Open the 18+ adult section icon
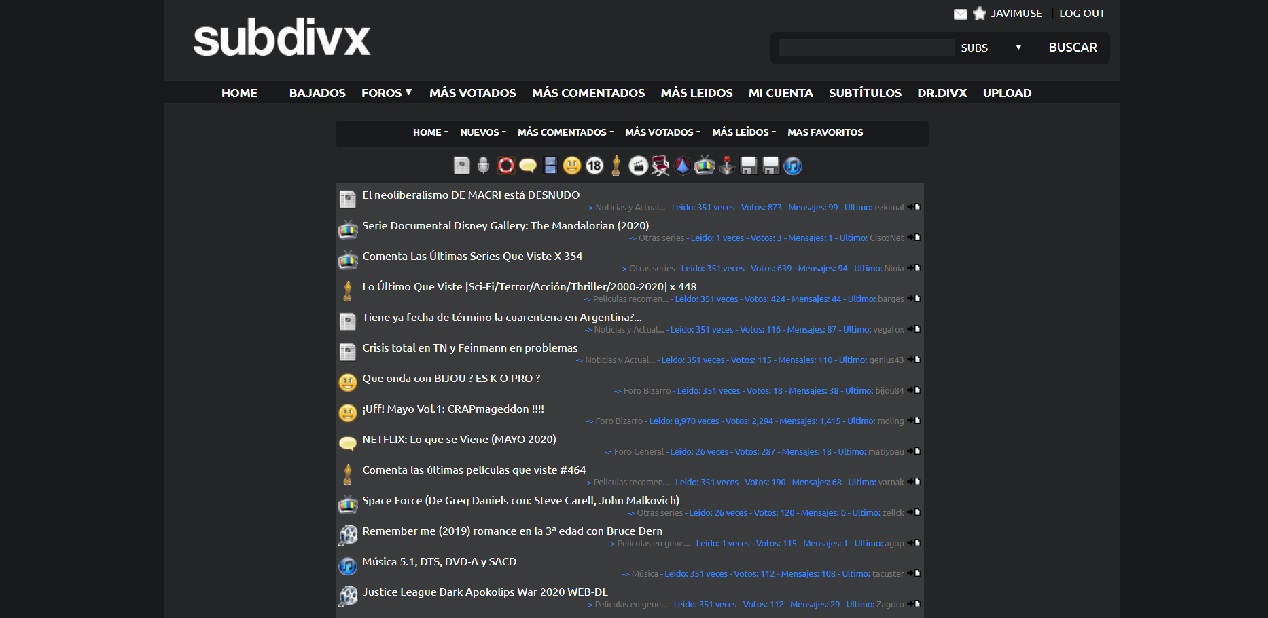 click(x=594, y=165)
